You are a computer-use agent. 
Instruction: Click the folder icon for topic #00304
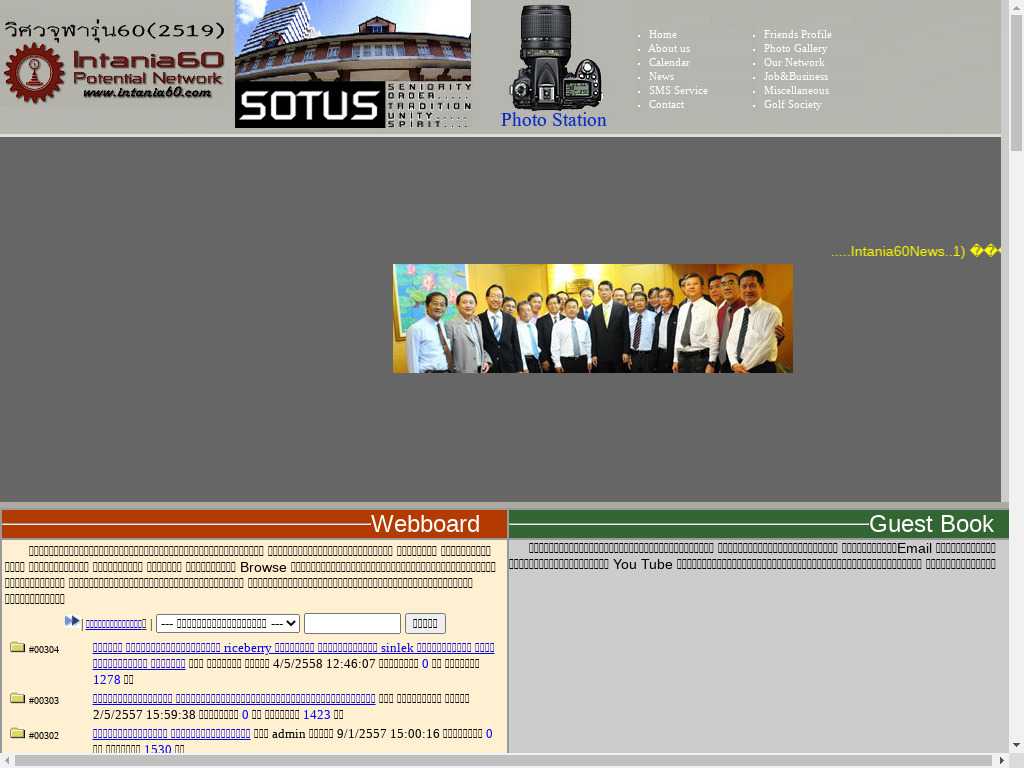click(x=18, y=647)
